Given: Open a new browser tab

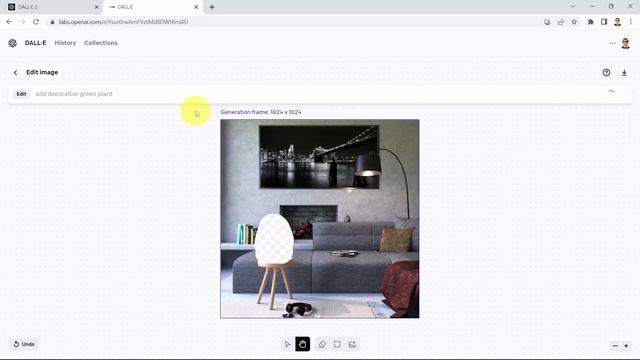Looking at the screenshot, I should [x=212, y=7].
